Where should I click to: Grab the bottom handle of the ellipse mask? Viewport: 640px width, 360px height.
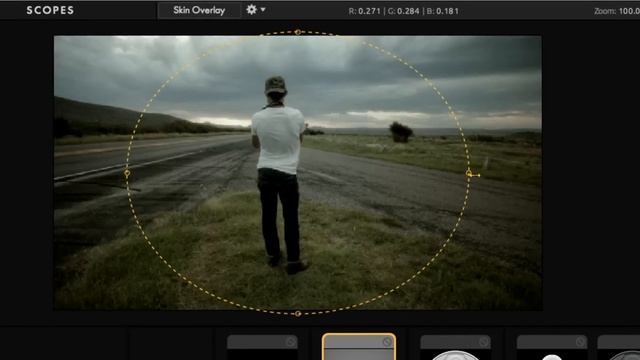click(x=298, y=313)
